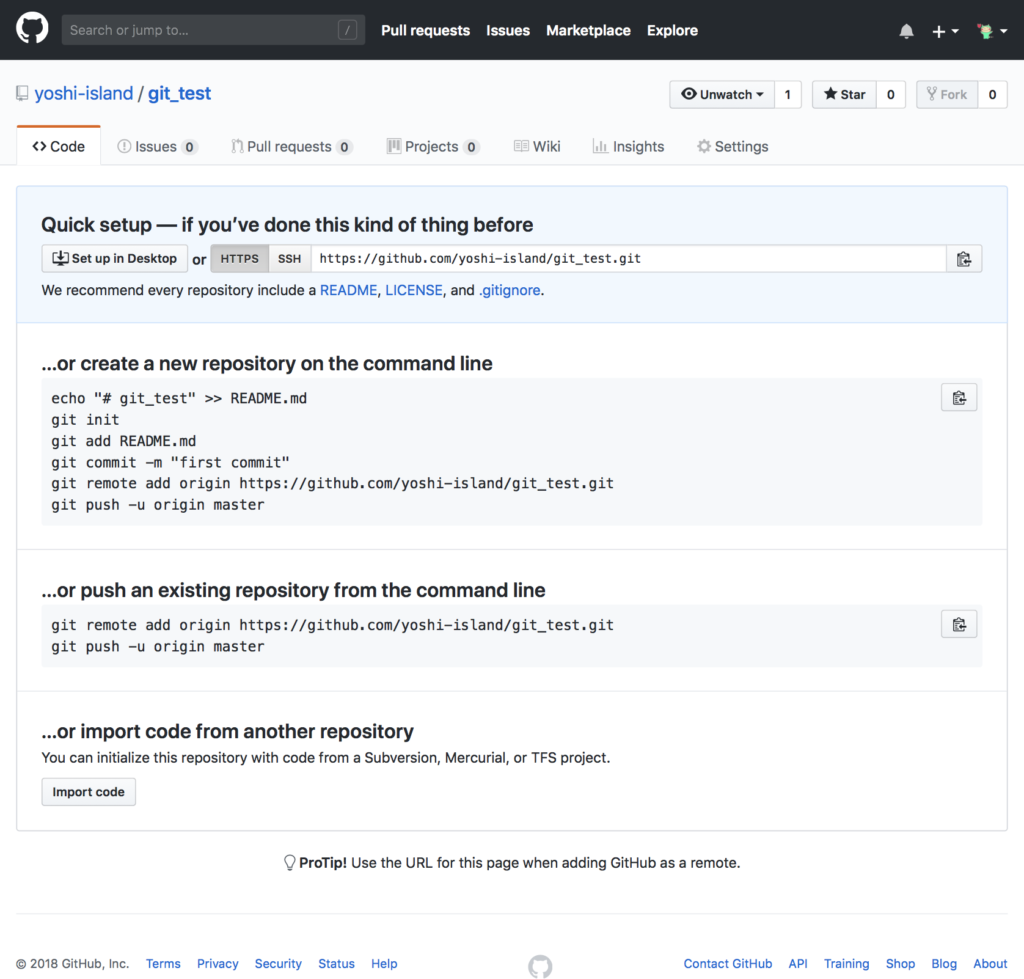Switch to the repository Pull requests tab
The height and width of the screenshot is (979, 1024).
pos(291,146)
